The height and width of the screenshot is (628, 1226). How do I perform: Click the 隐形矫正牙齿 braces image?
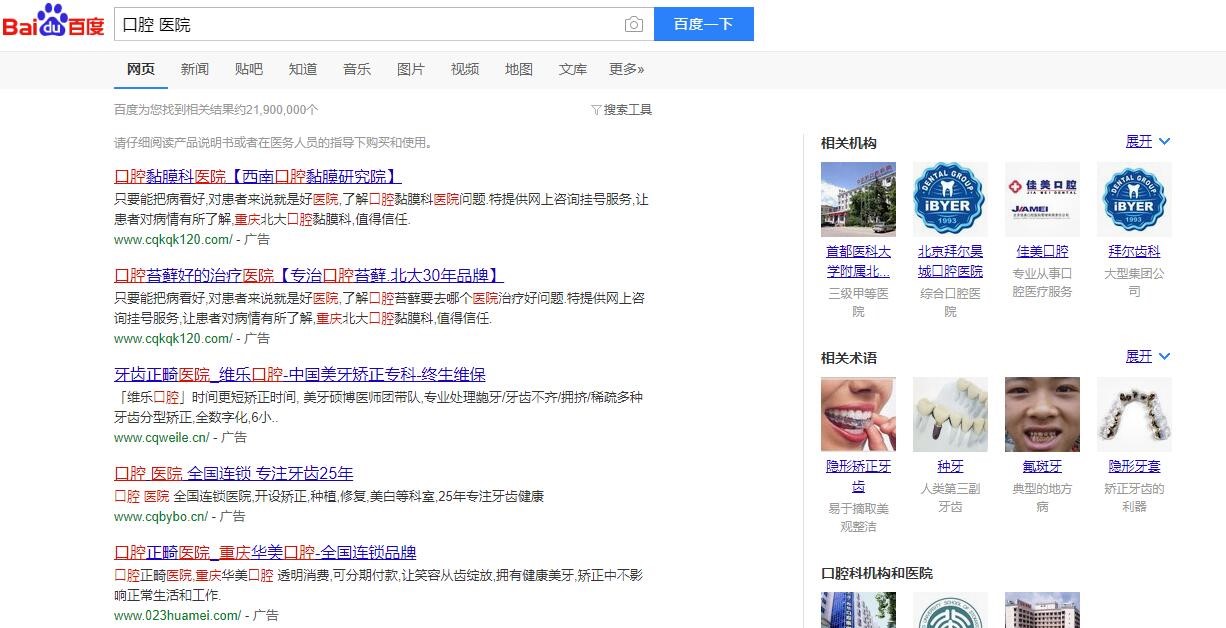tap(857, 414)
